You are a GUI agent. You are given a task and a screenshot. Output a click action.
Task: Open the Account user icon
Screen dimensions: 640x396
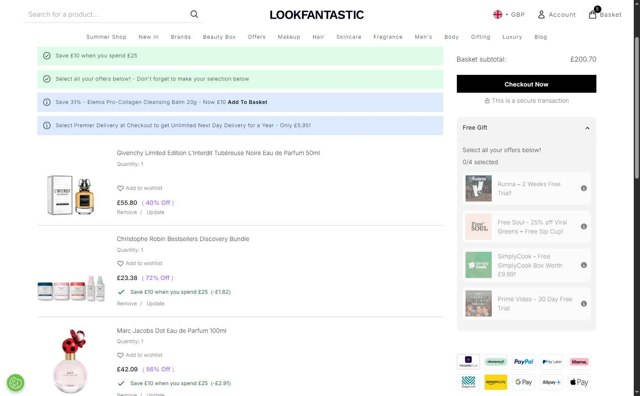coord(541,15)
